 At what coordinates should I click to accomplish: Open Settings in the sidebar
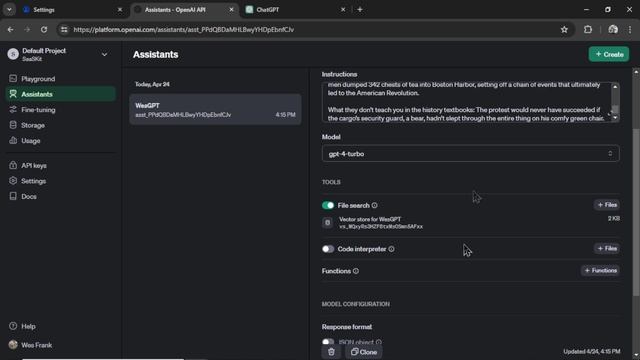(33, 181)
